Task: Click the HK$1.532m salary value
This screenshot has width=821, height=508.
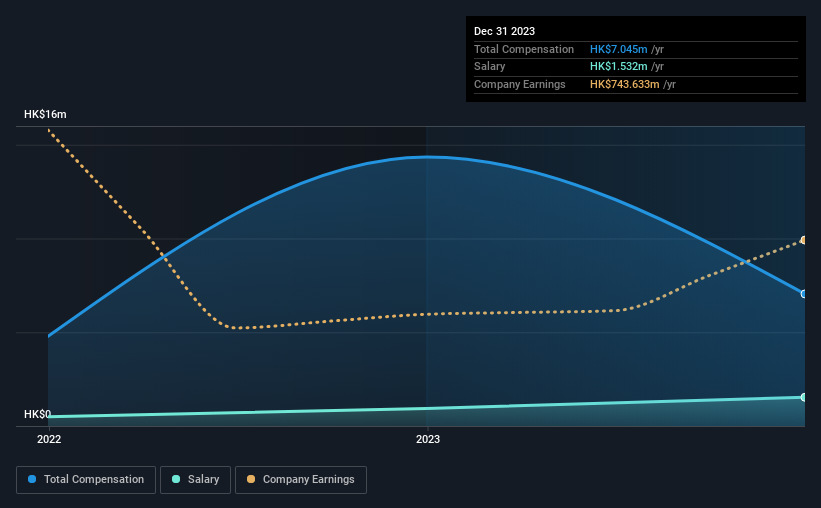Action: click(618, 67)
